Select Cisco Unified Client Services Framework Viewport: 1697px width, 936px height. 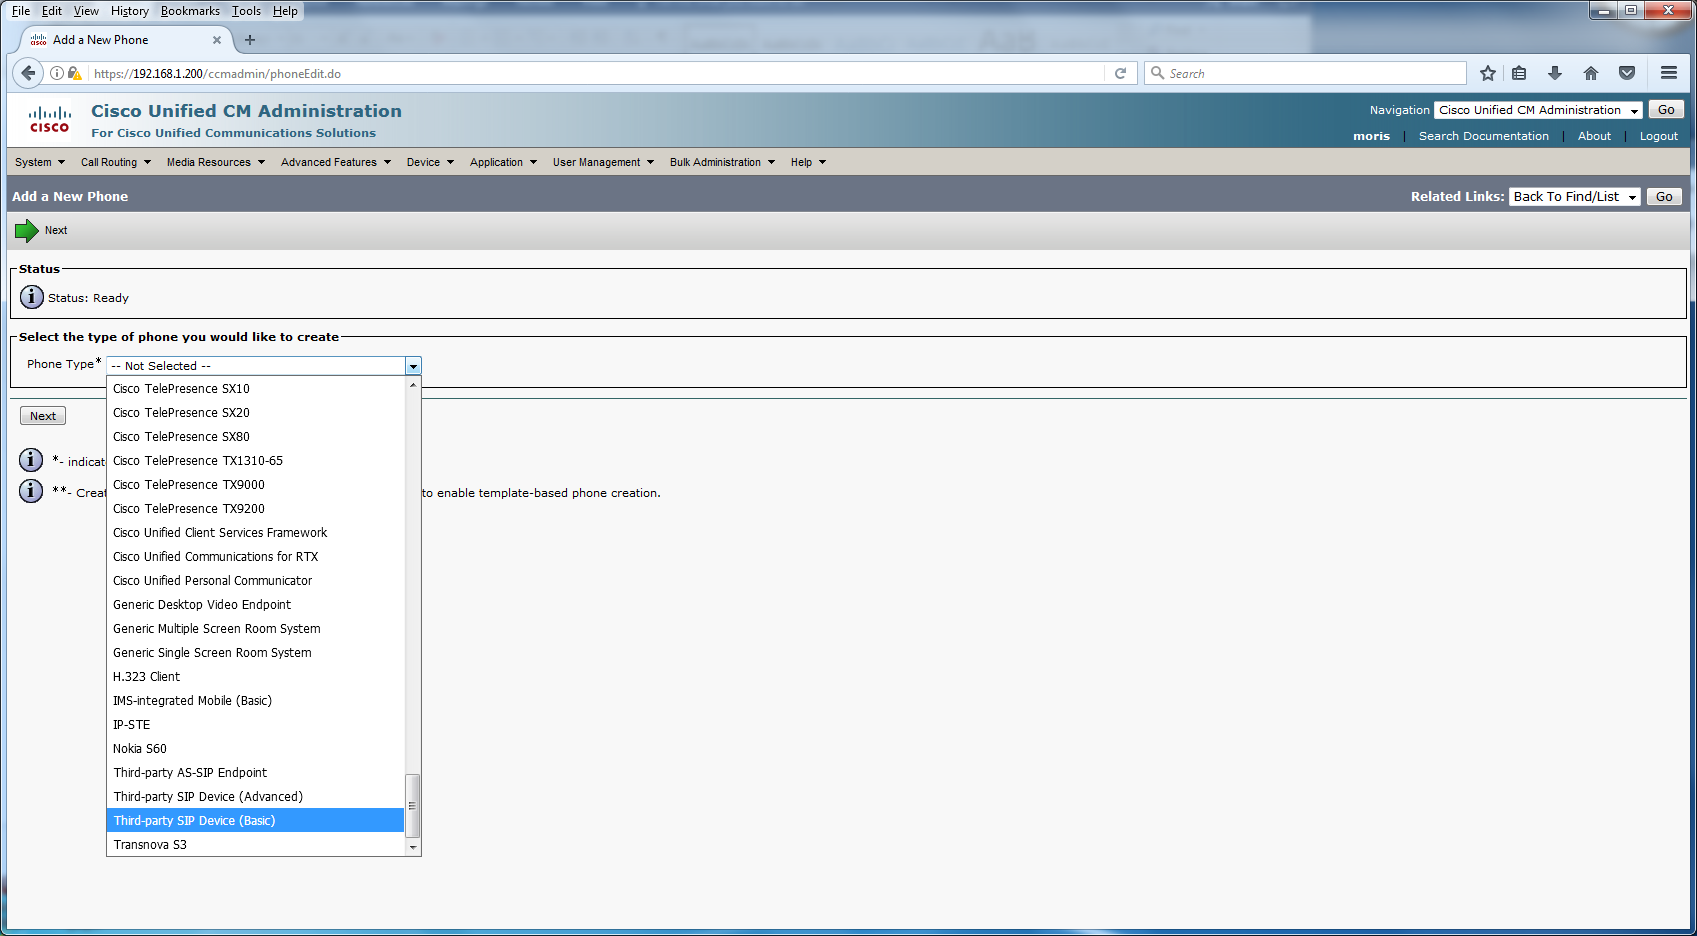tap(255, 532)
